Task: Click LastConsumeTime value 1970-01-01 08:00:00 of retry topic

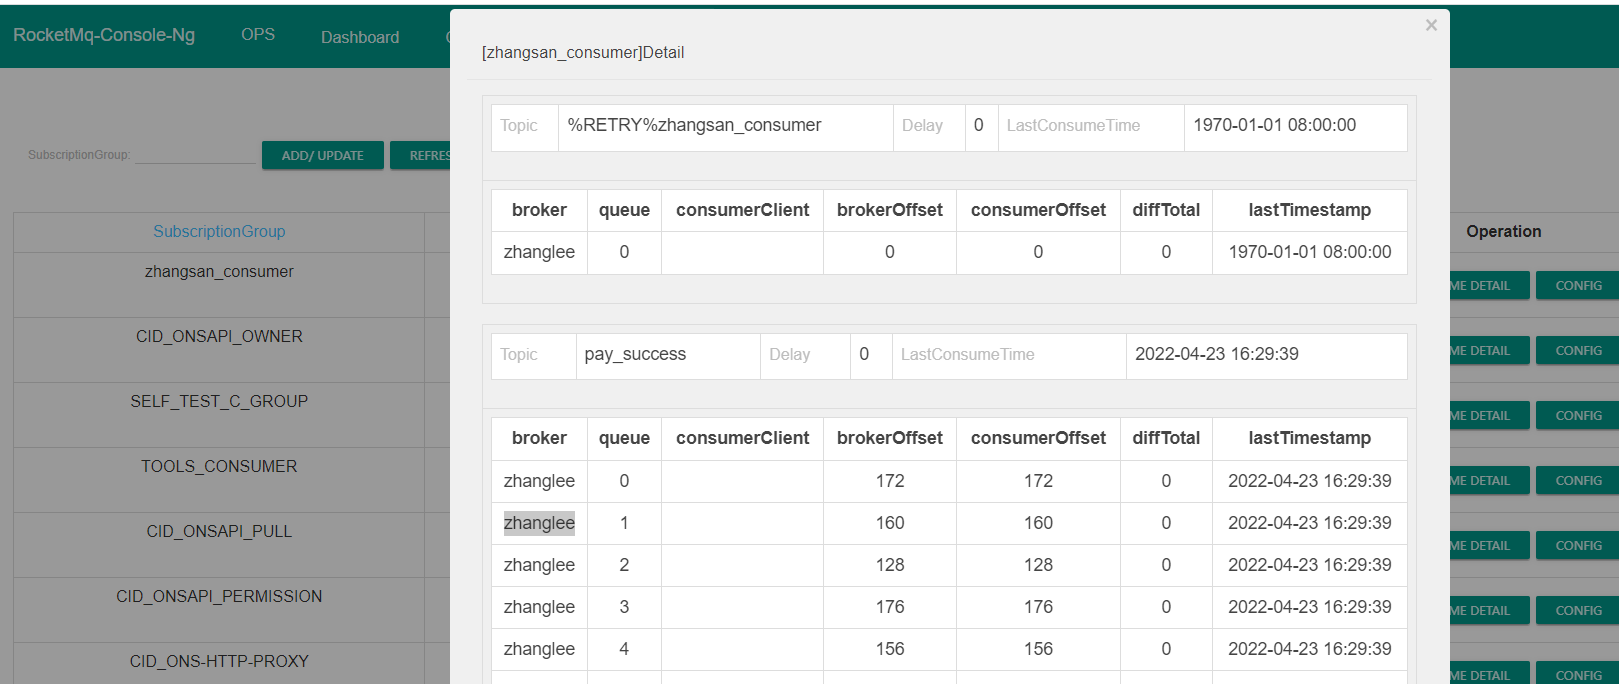Action: 1274,125
